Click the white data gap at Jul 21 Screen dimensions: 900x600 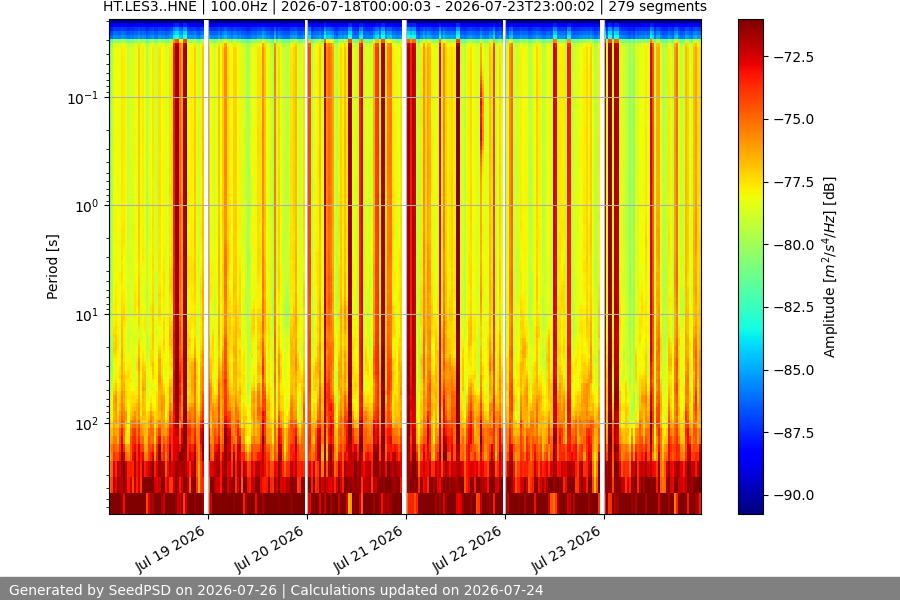[405, 267]
